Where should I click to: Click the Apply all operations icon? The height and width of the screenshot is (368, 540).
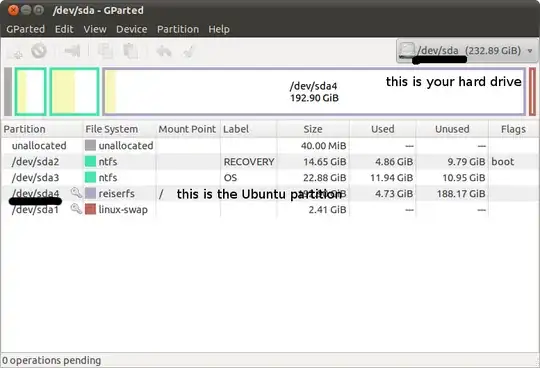tap(189, 52)
